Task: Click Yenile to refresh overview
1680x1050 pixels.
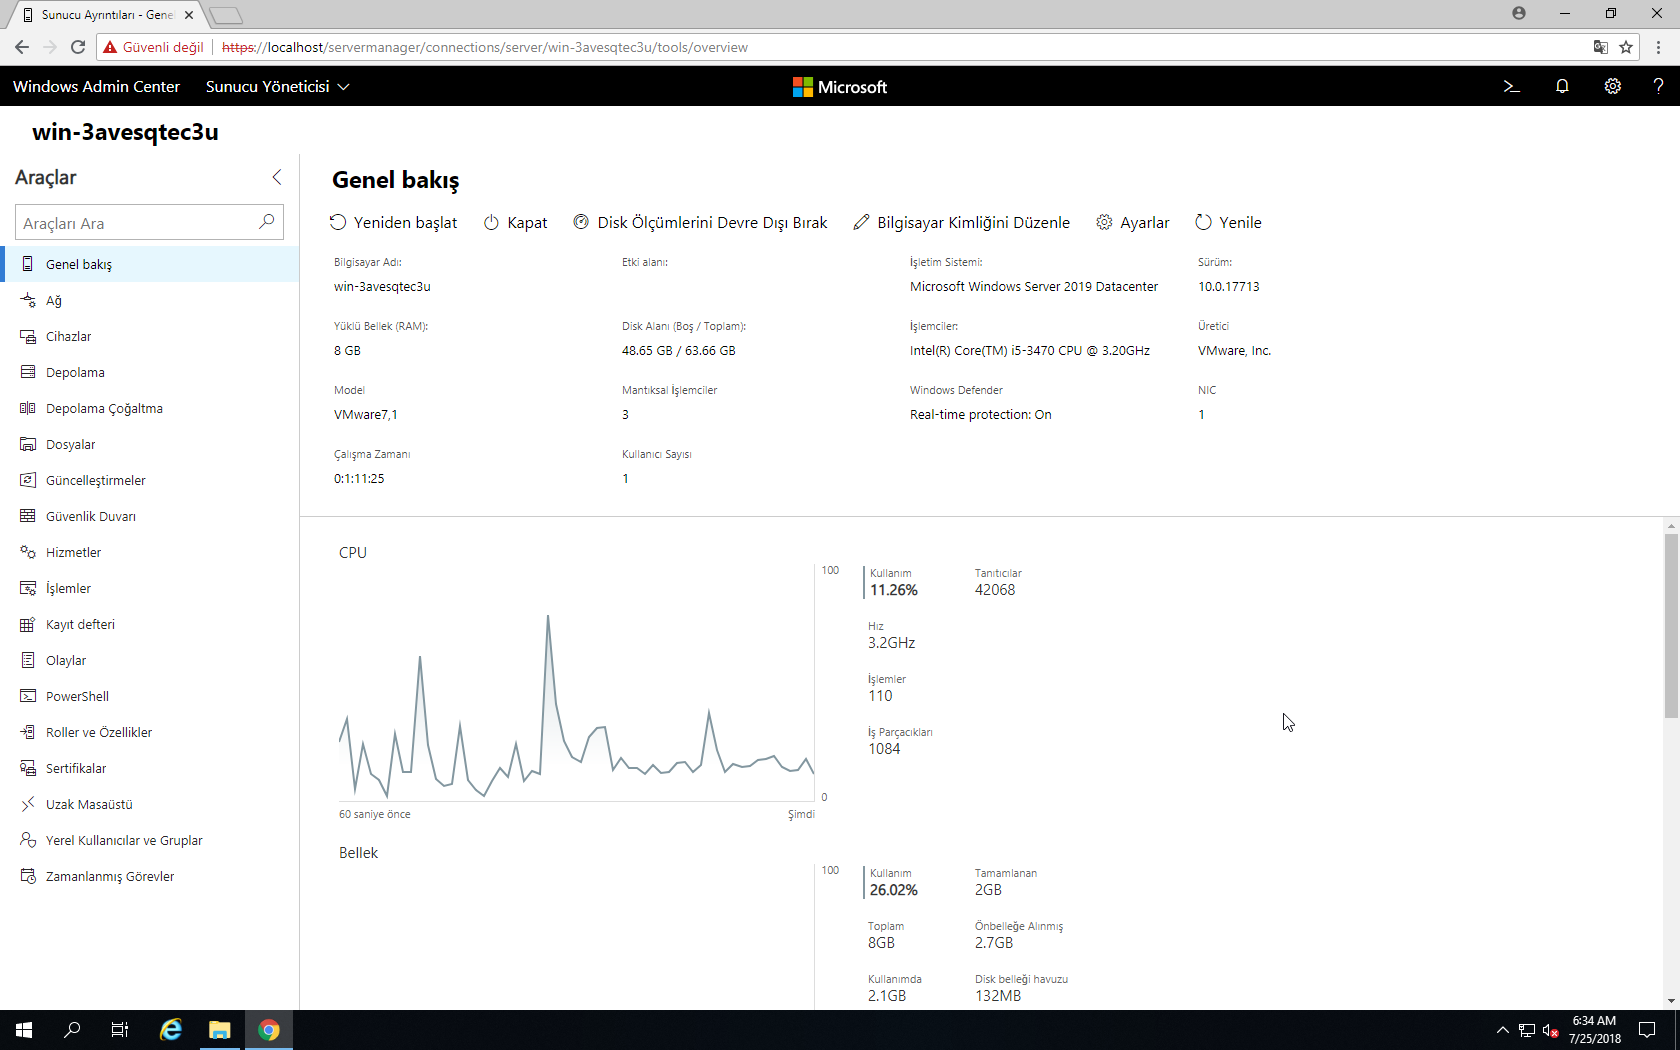Action: click(1228, 222)
